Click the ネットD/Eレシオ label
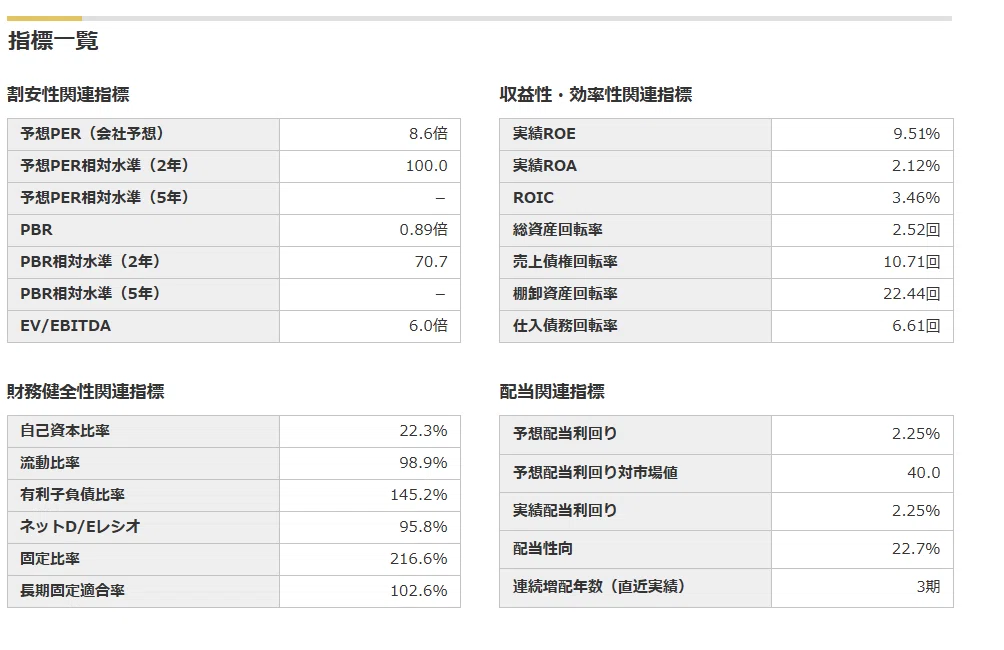 coord(80,527)
